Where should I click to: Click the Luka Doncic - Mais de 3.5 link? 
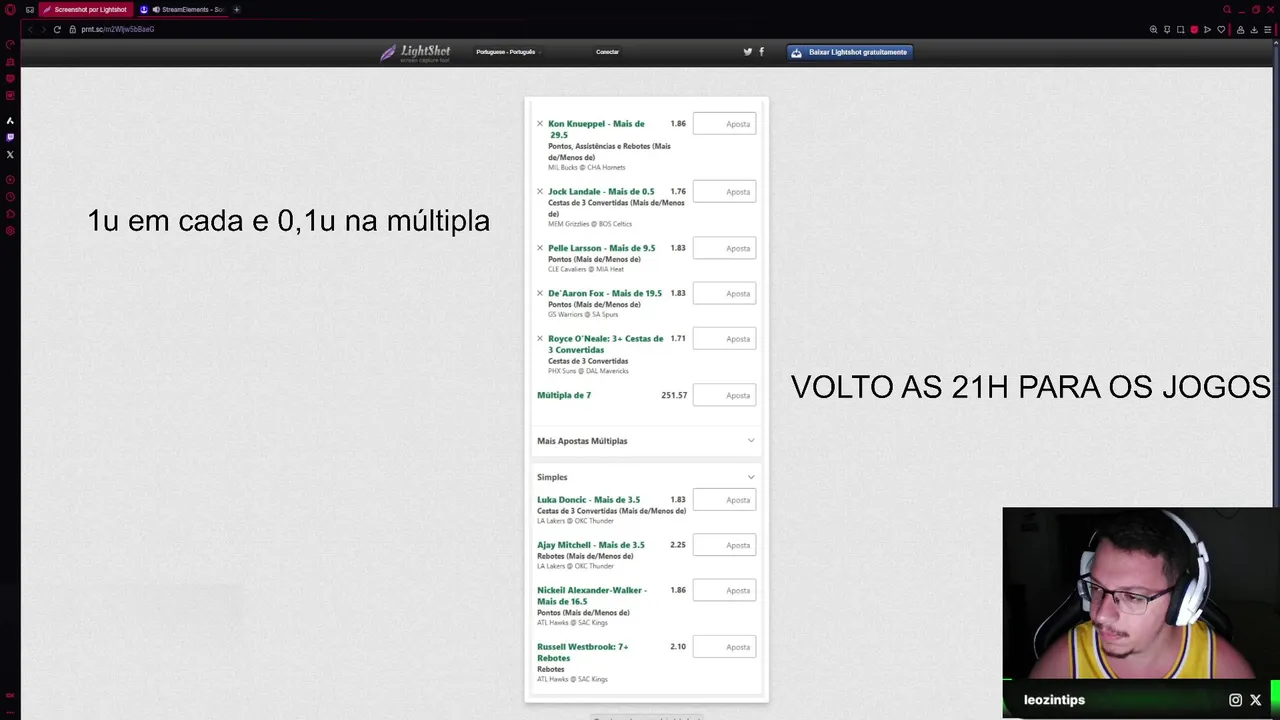(x=588, y=500)
